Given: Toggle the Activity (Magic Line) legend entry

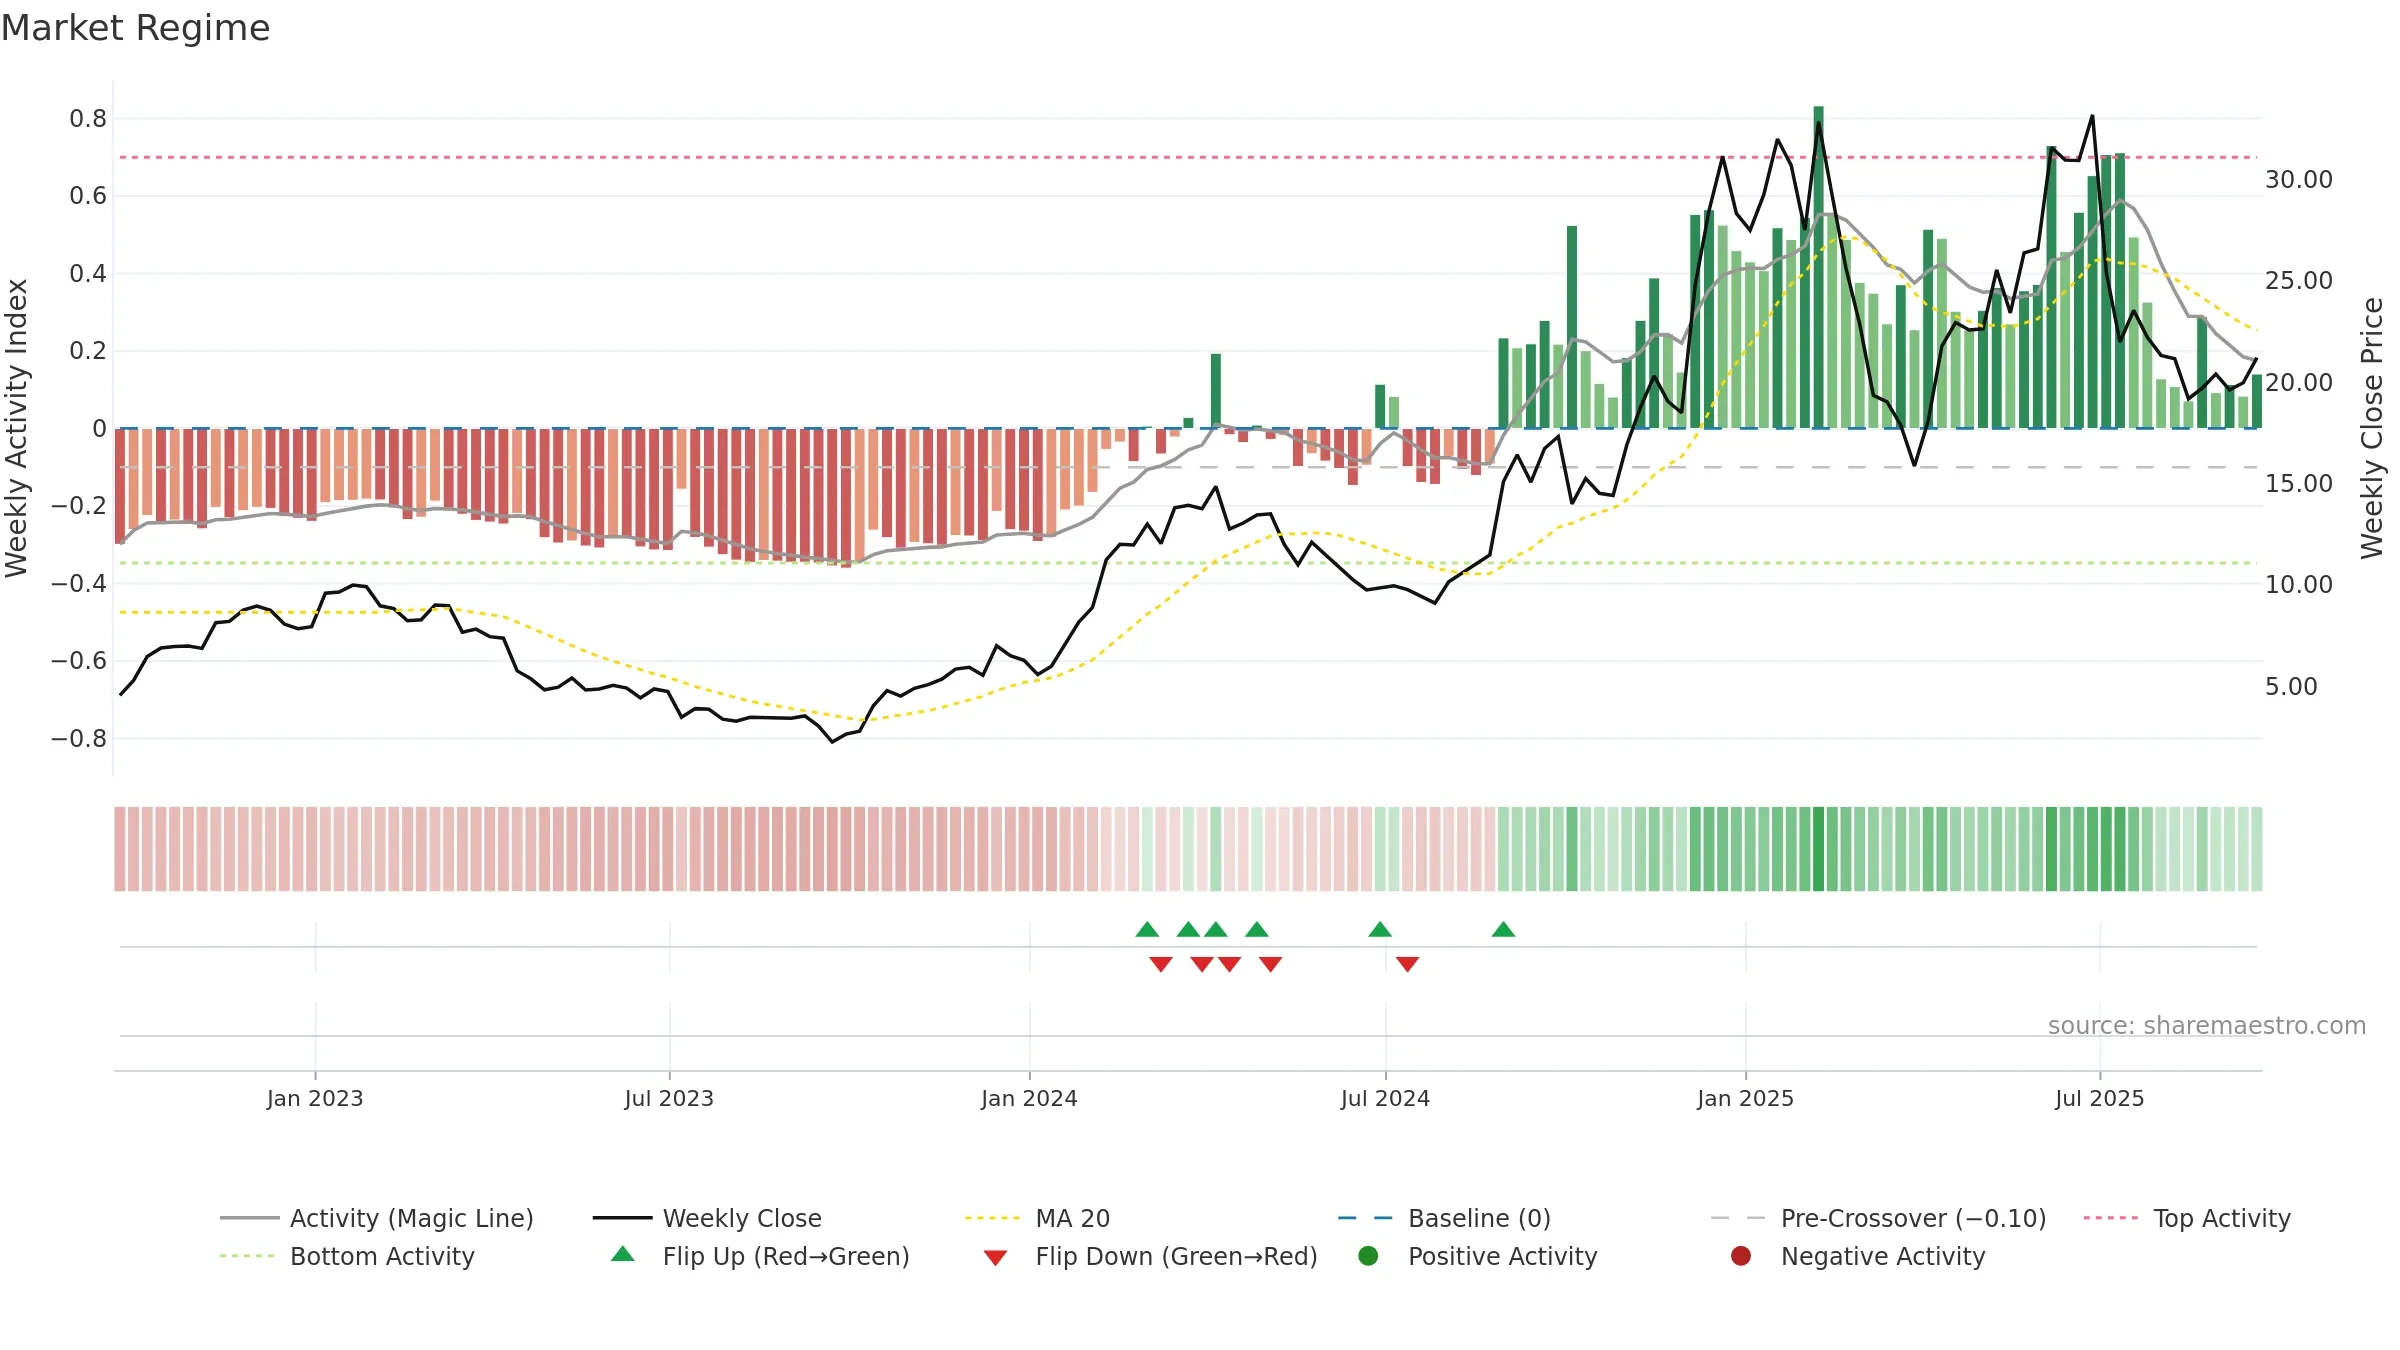Looking at the screenshot, I should pyautogui.click(x=377, y=1218).
